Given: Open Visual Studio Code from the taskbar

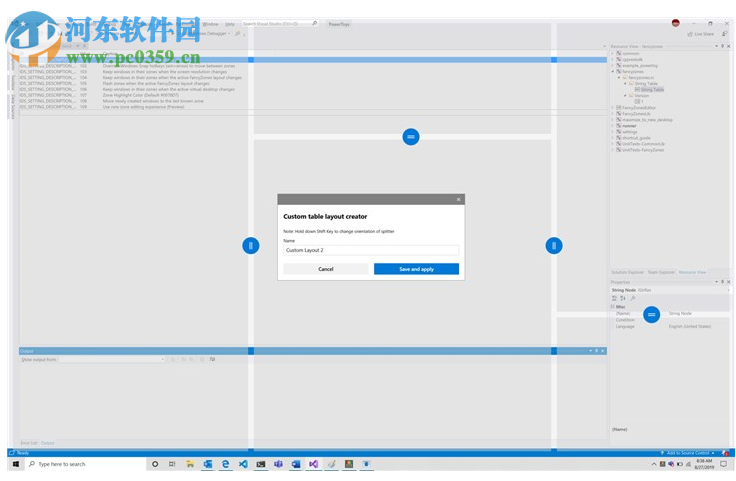Looking at the screenshot, I should pos(243,464).
